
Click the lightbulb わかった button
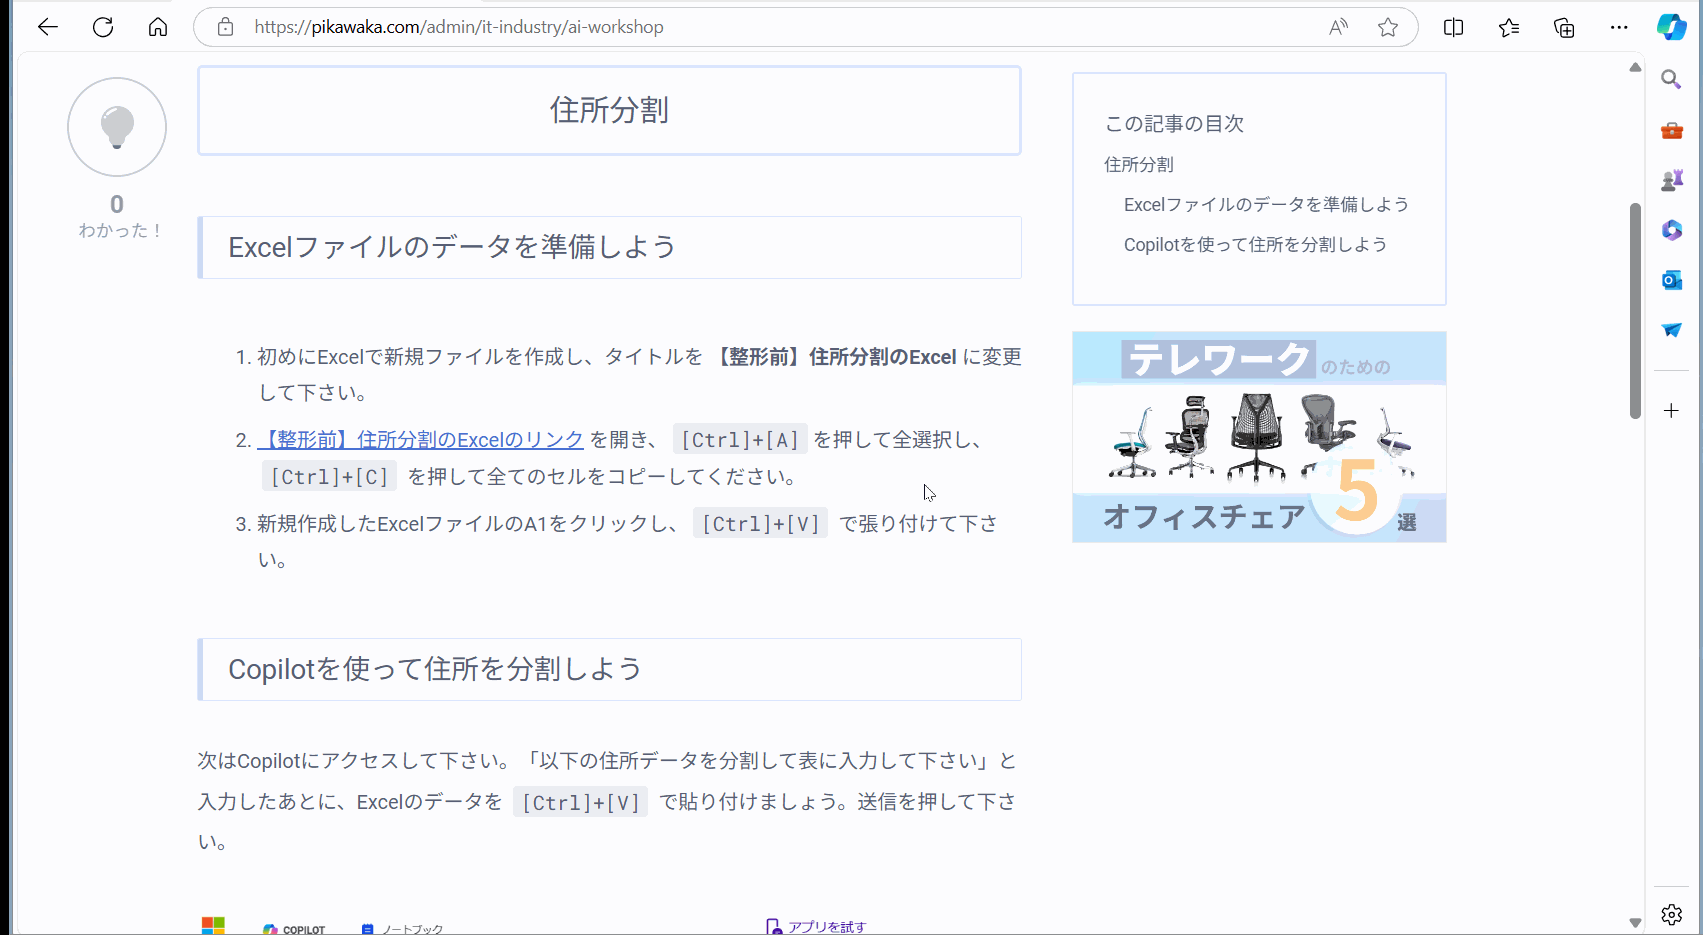click(x=117, y=127)
